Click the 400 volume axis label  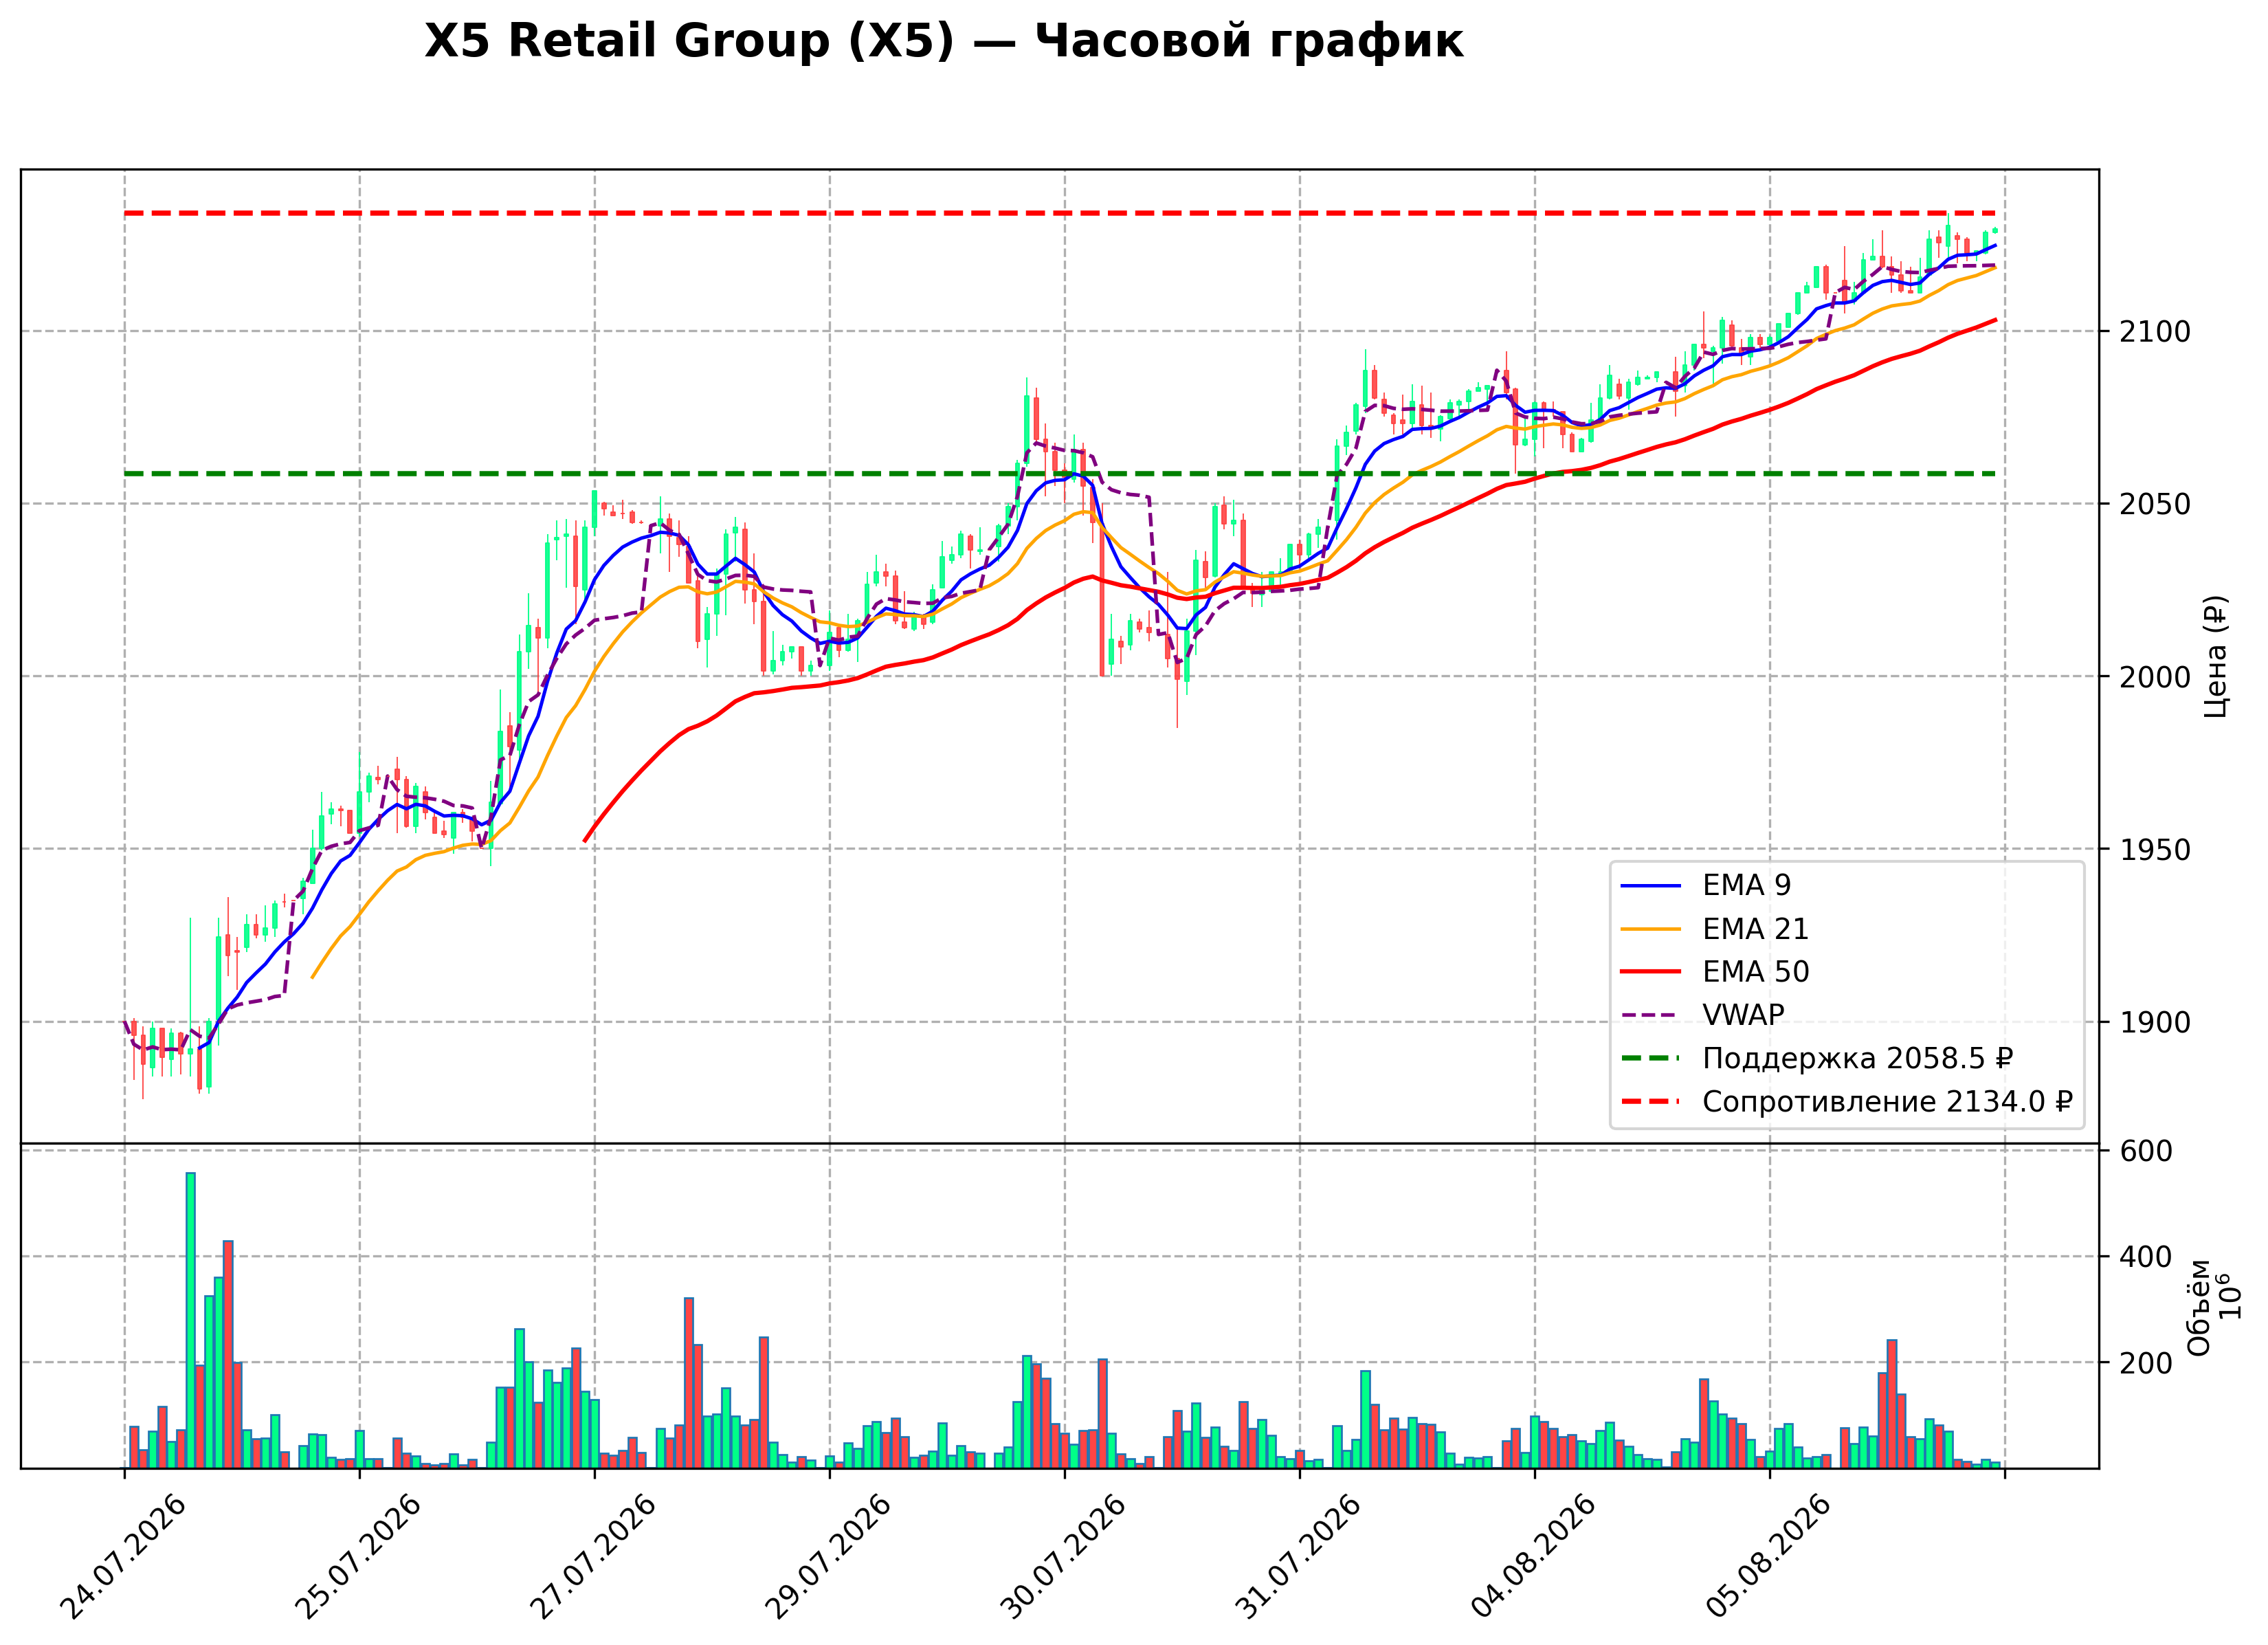click(x=2146, y=1257)
